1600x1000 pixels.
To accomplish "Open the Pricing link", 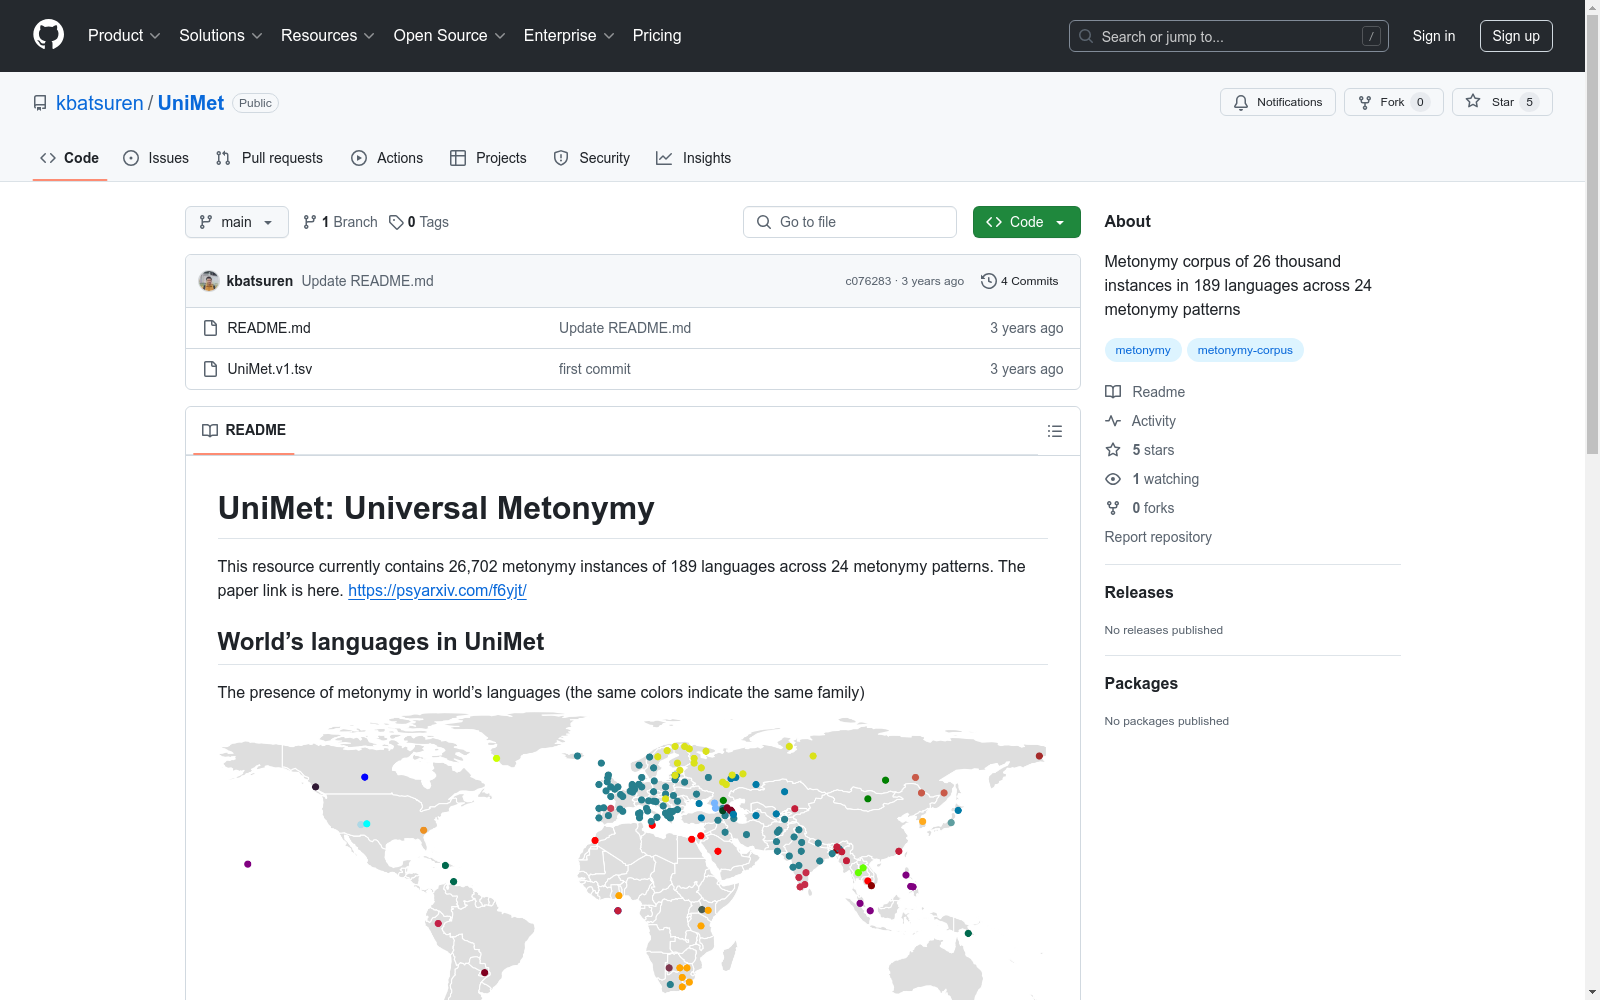I will [657, 36].
